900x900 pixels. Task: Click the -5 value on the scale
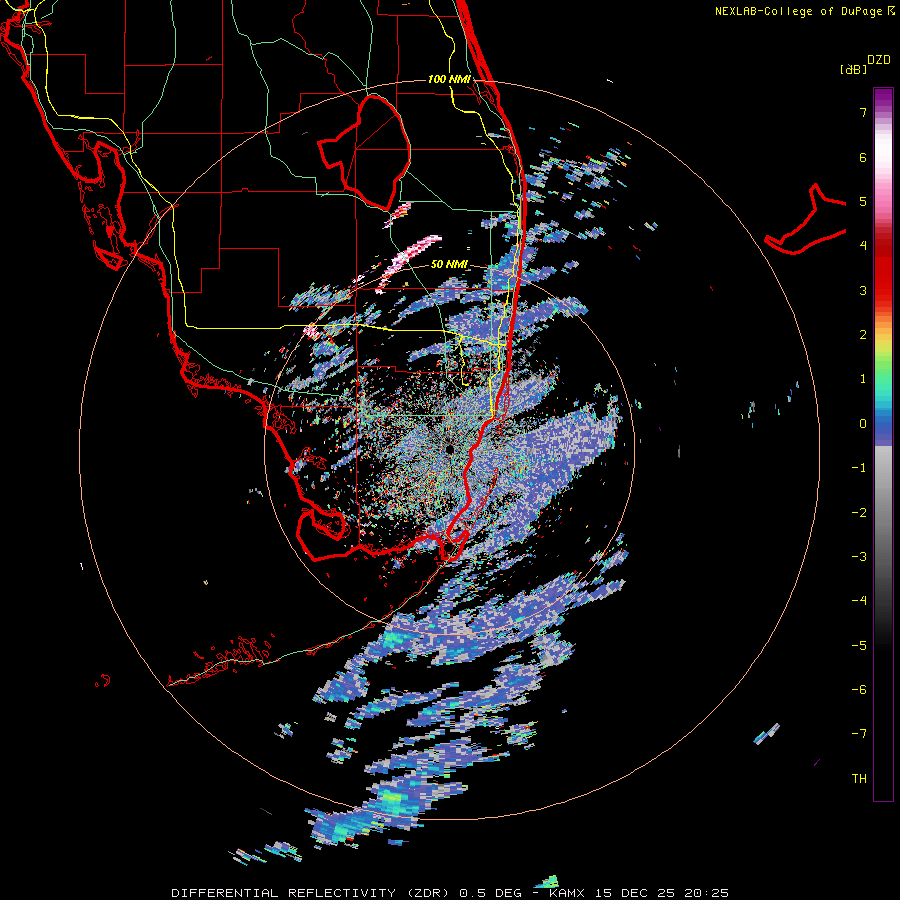pos(859,646)
